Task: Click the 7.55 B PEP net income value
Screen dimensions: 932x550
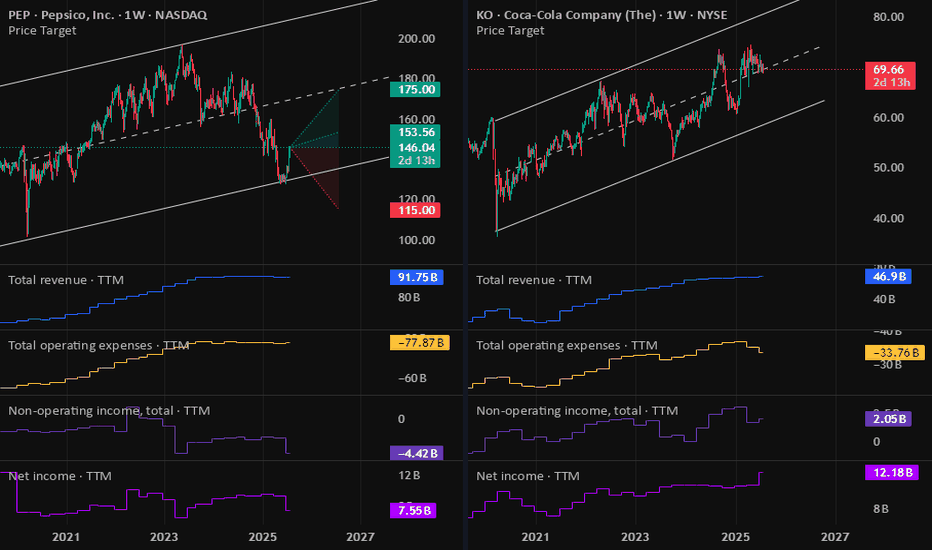Action: (x=414, y=510)
